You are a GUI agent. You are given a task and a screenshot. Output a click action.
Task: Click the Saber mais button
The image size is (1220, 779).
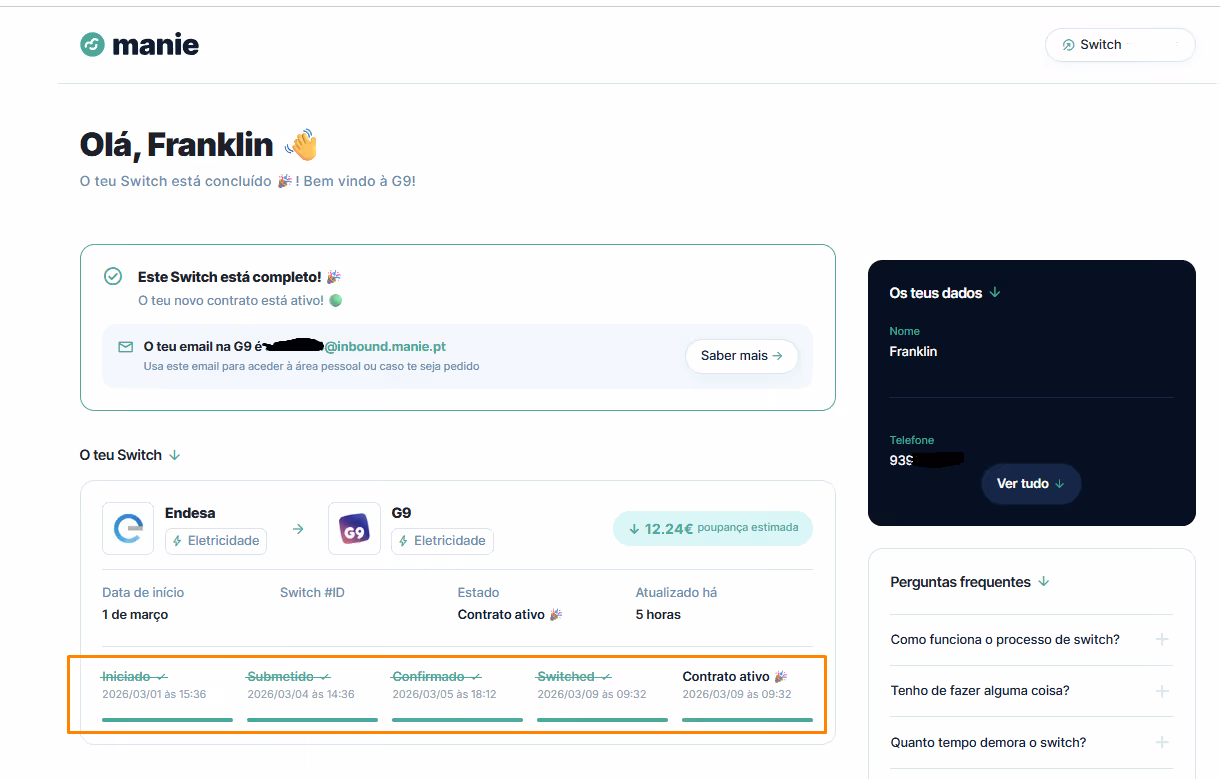[742, 356]
